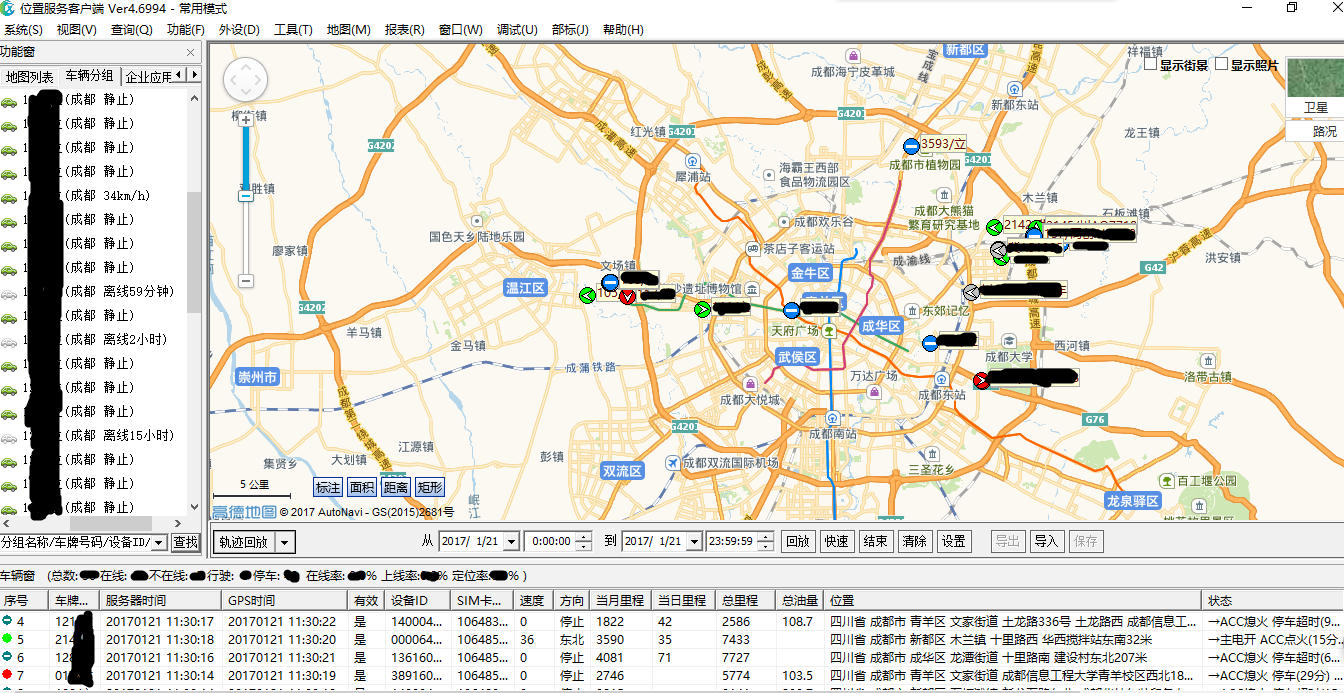1344x693 pixels.
Task: Select the 距离 distance measure tool
Action: (396, 488)
